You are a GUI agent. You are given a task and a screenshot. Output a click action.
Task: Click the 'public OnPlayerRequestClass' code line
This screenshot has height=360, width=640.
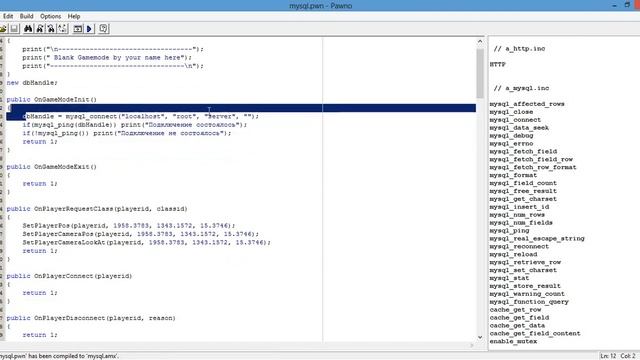tap(97, 209)
